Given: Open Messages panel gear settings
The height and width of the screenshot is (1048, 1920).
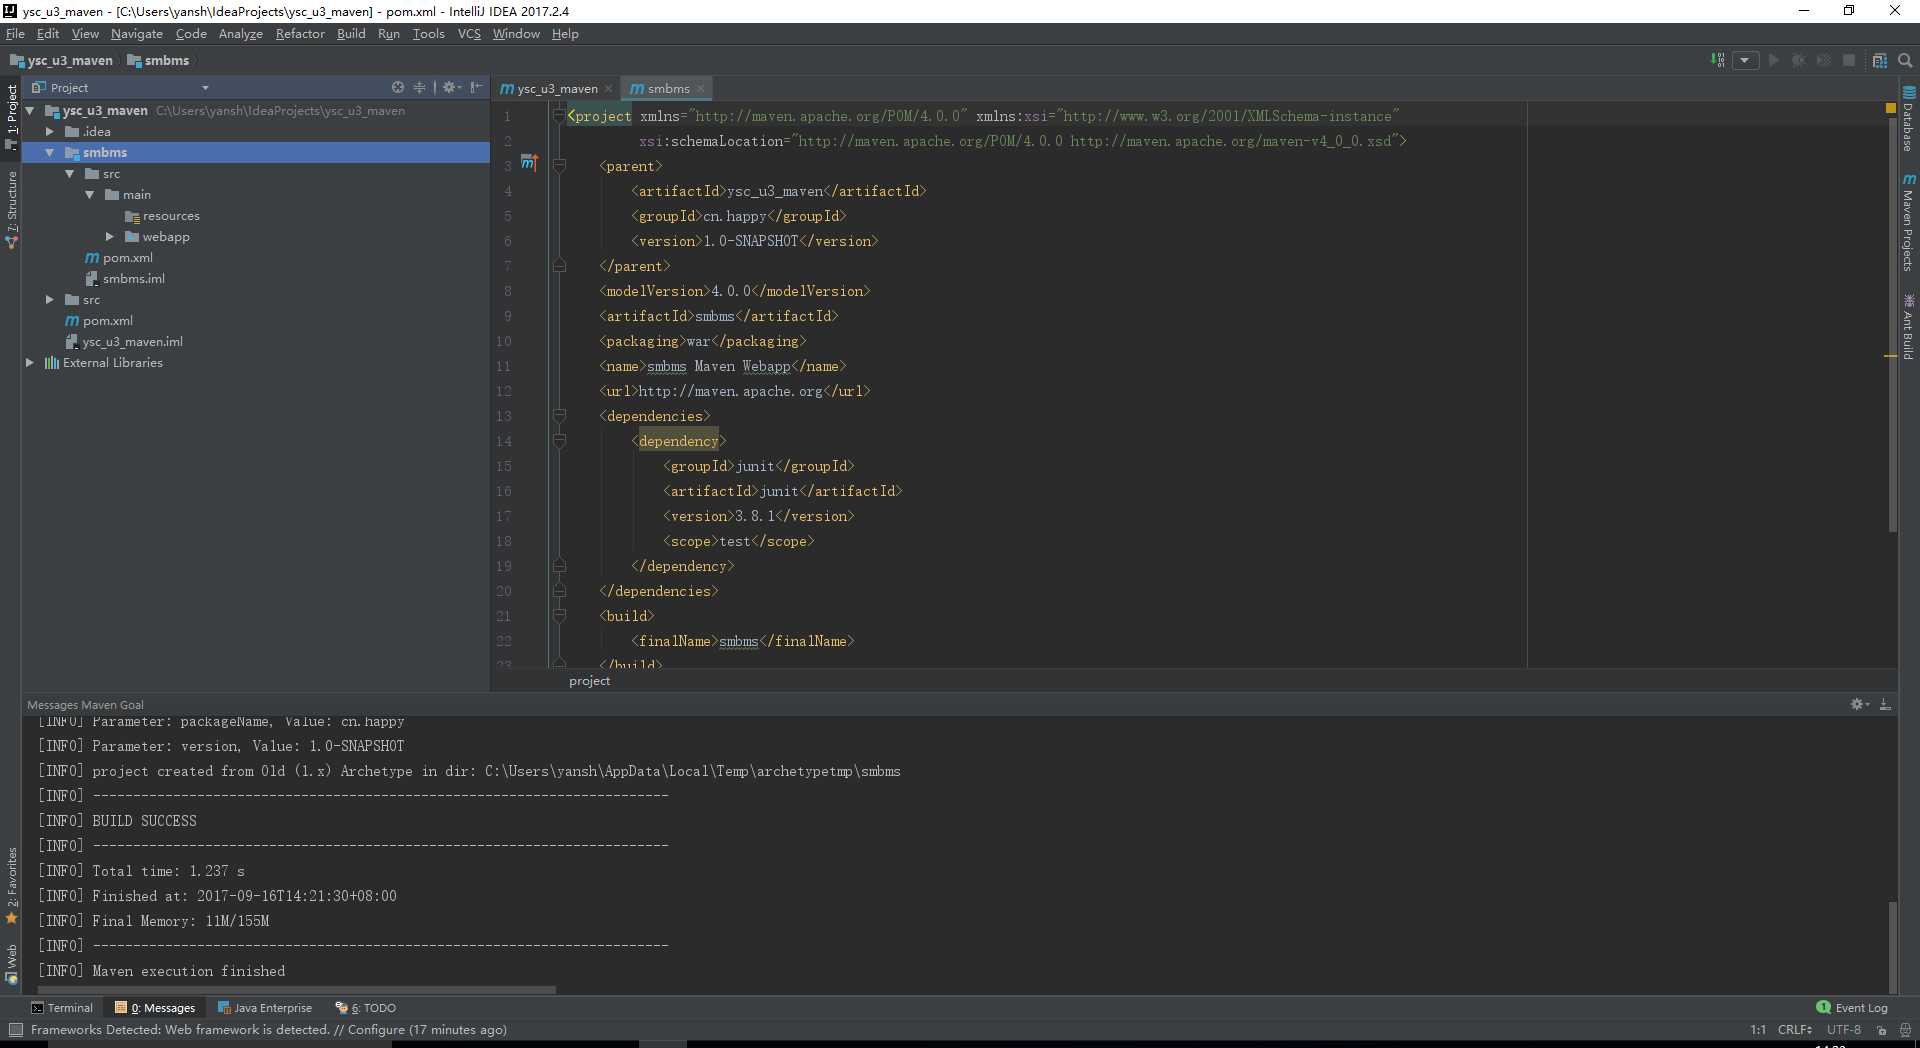Looking at the screenshot, I should tap(1859, 704).
